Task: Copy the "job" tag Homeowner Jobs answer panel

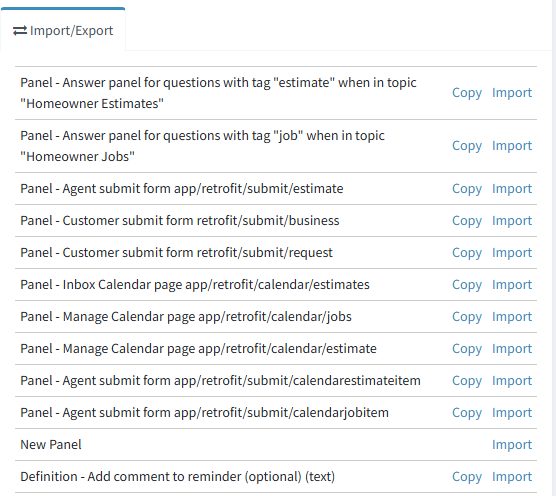Action: tap(467, 146)
